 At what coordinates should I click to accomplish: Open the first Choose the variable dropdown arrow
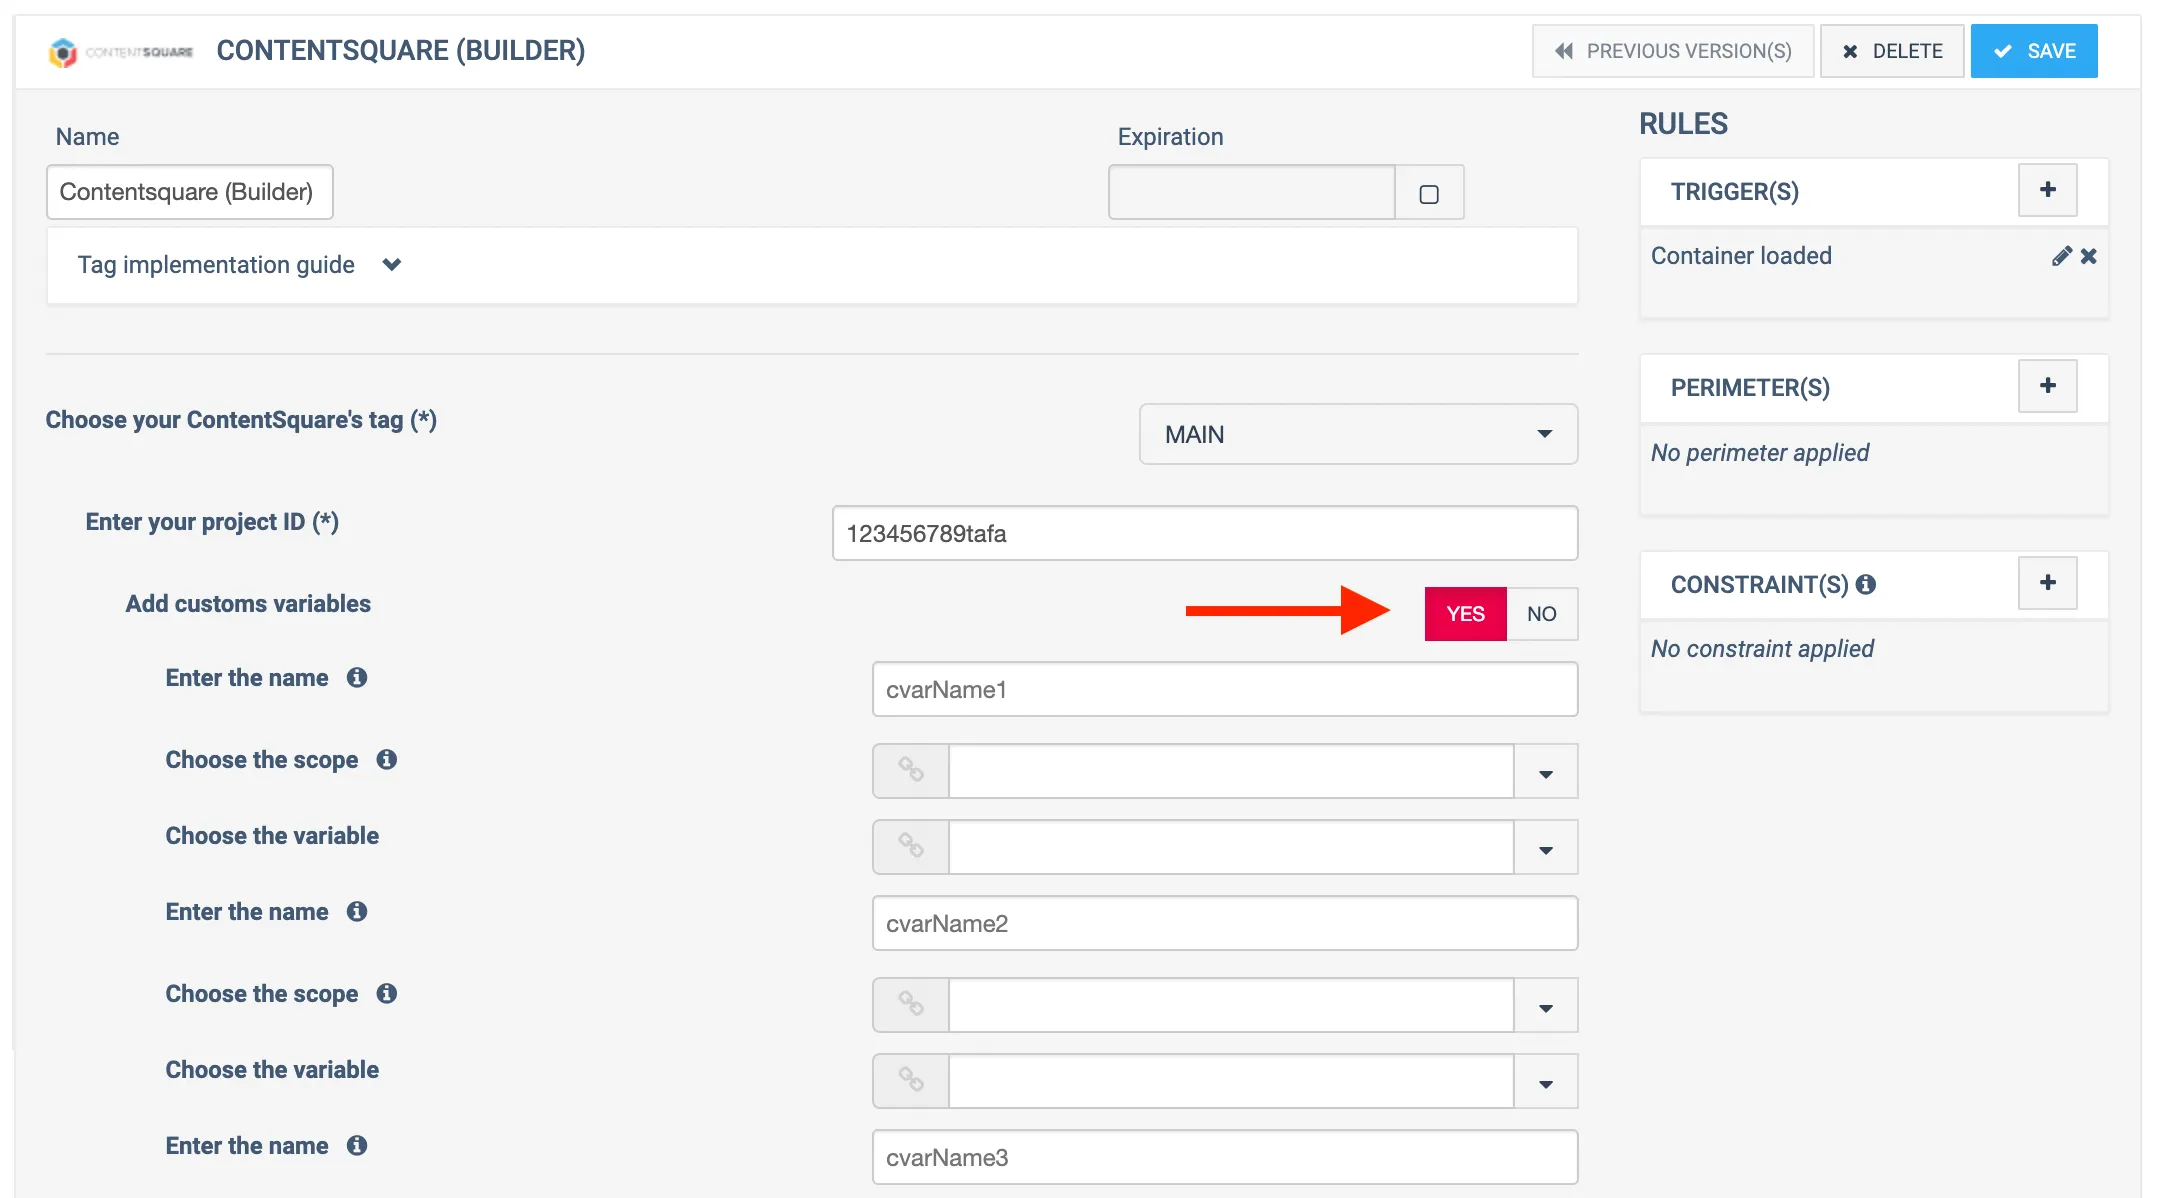(x=1545, y=848)
